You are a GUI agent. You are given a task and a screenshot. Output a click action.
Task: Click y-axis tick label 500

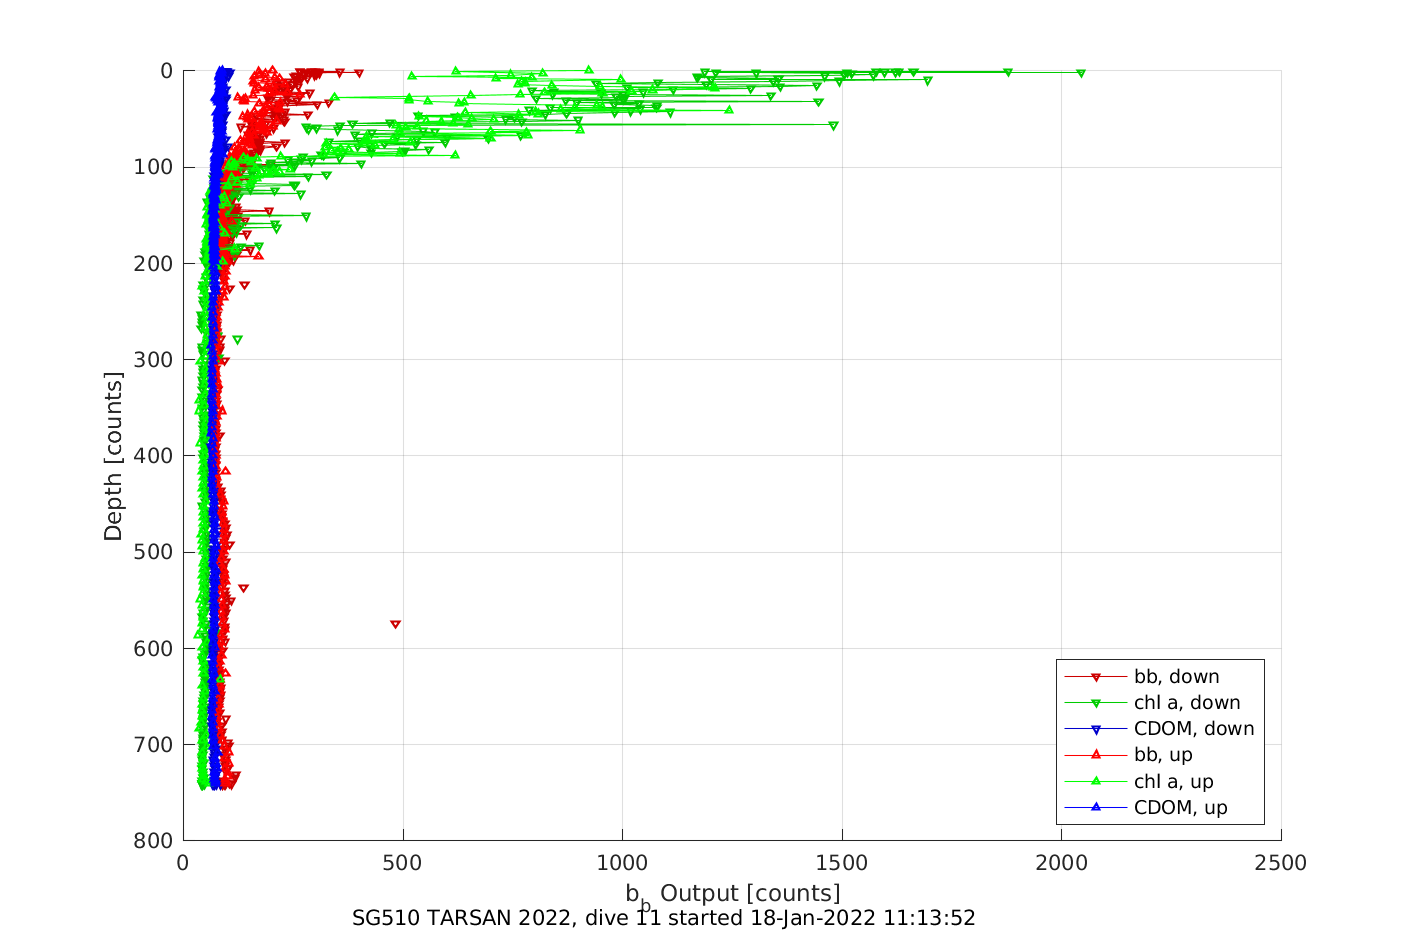tap(153, 552)
